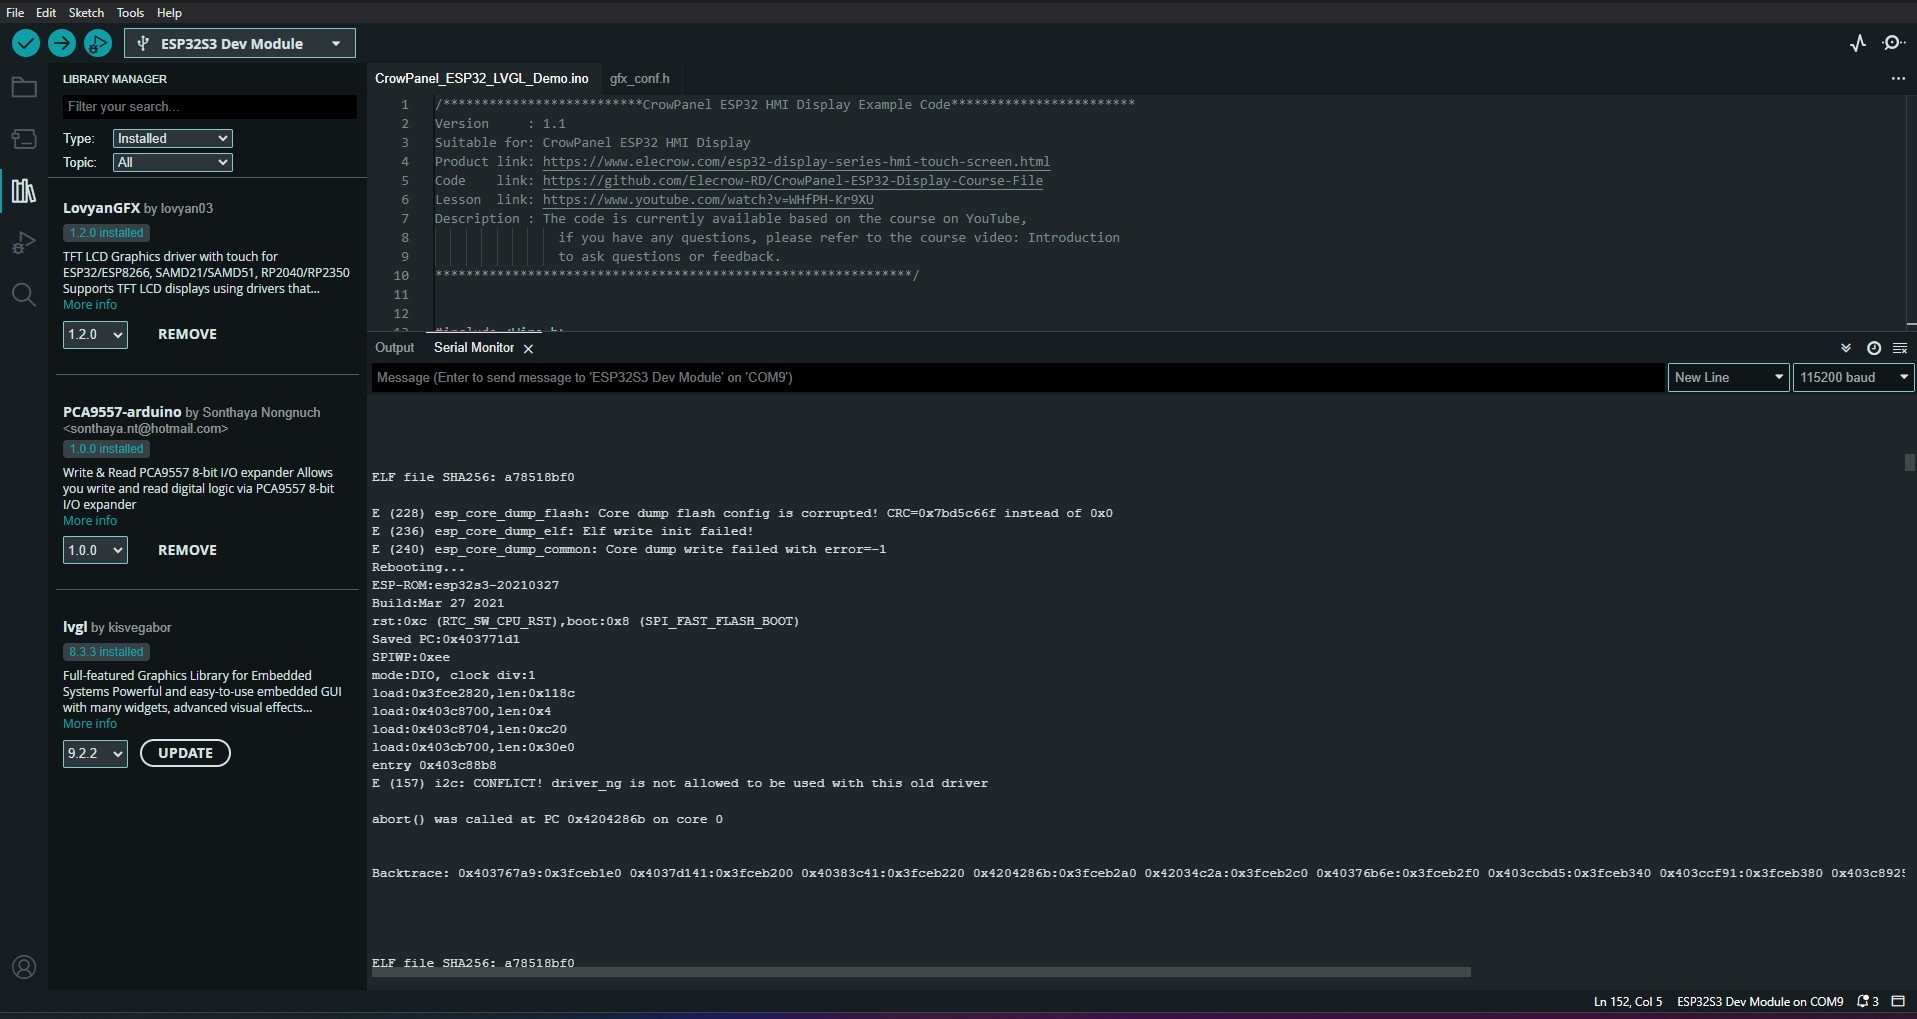The width and height of the screenshot is (1917, 1019).
Task: Clear the Serial Monitor output icon
Action: point(1900,348)
